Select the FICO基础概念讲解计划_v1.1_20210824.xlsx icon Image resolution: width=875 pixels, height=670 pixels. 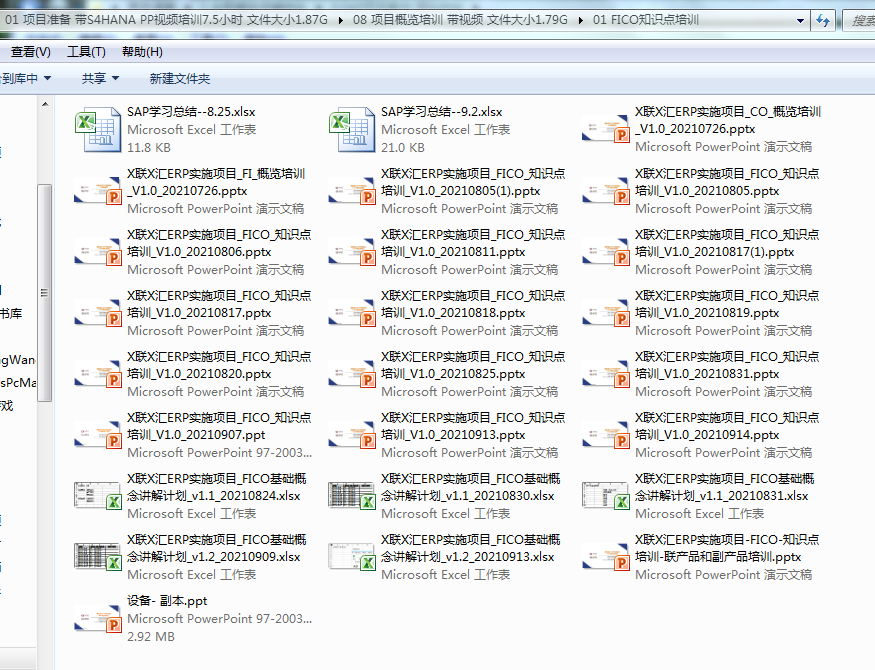coord(97,496)
